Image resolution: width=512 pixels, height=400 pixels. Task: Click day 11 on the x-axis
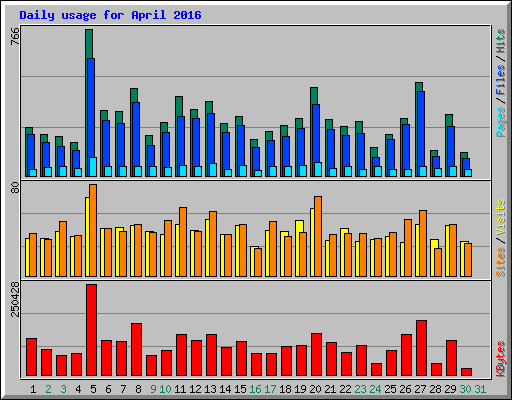tap(180, 389)
